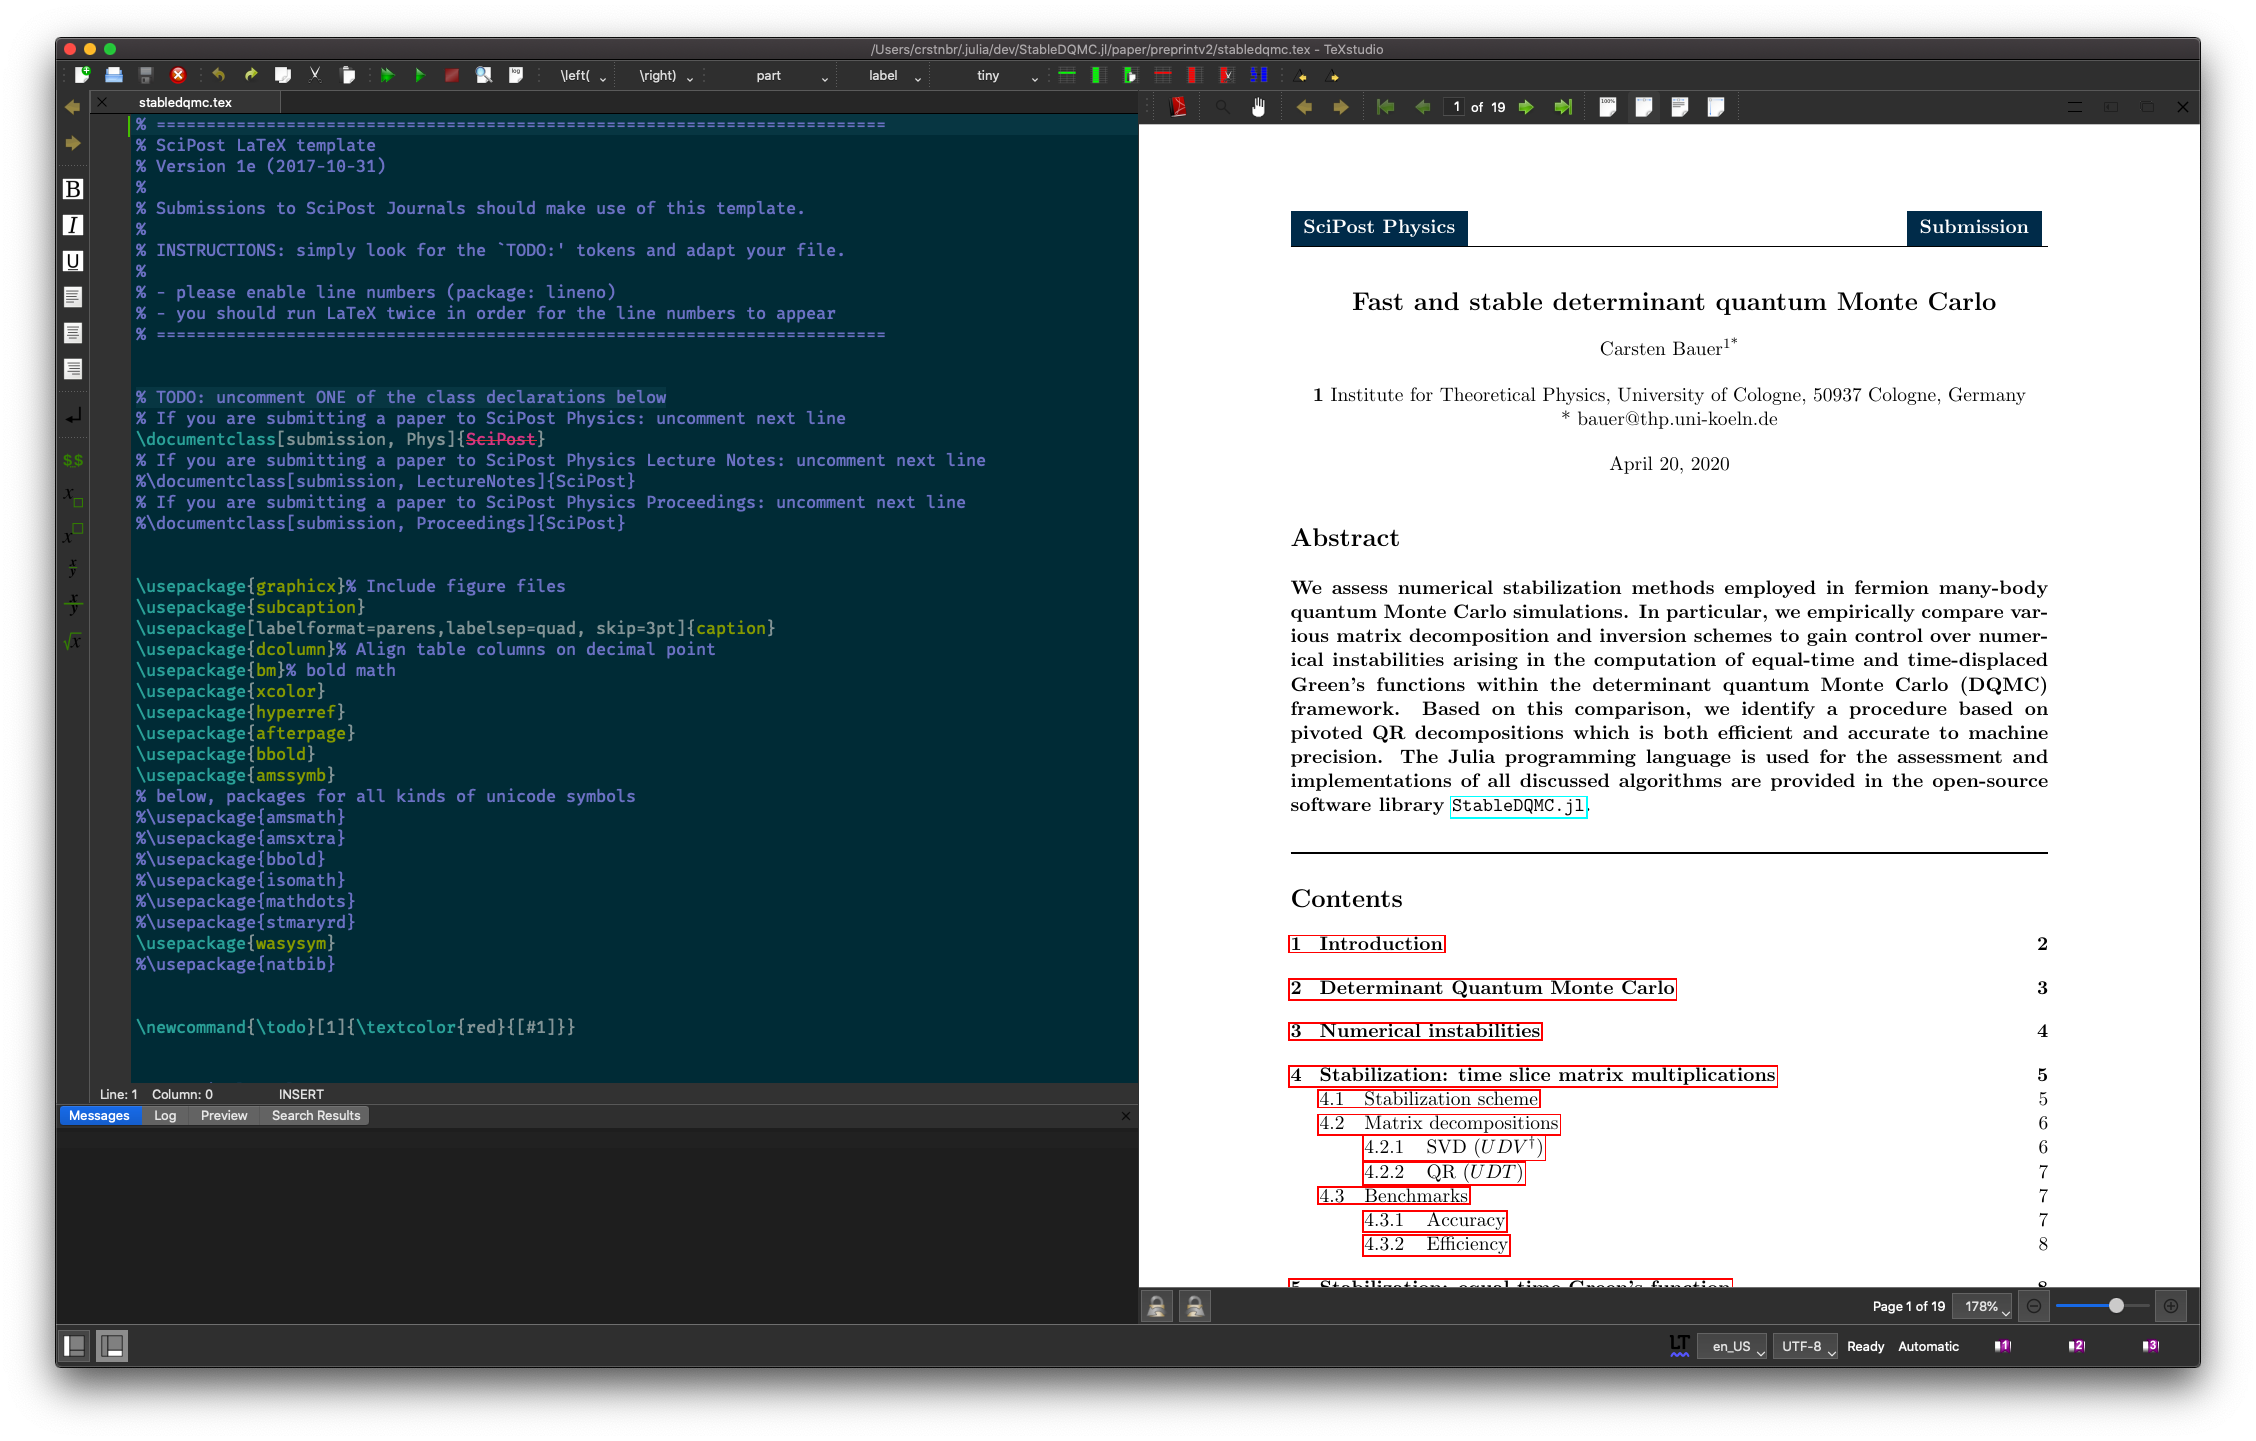Insert inline math with $$ icon
Screen dimensions: 2256x1441
pos(73,460)
